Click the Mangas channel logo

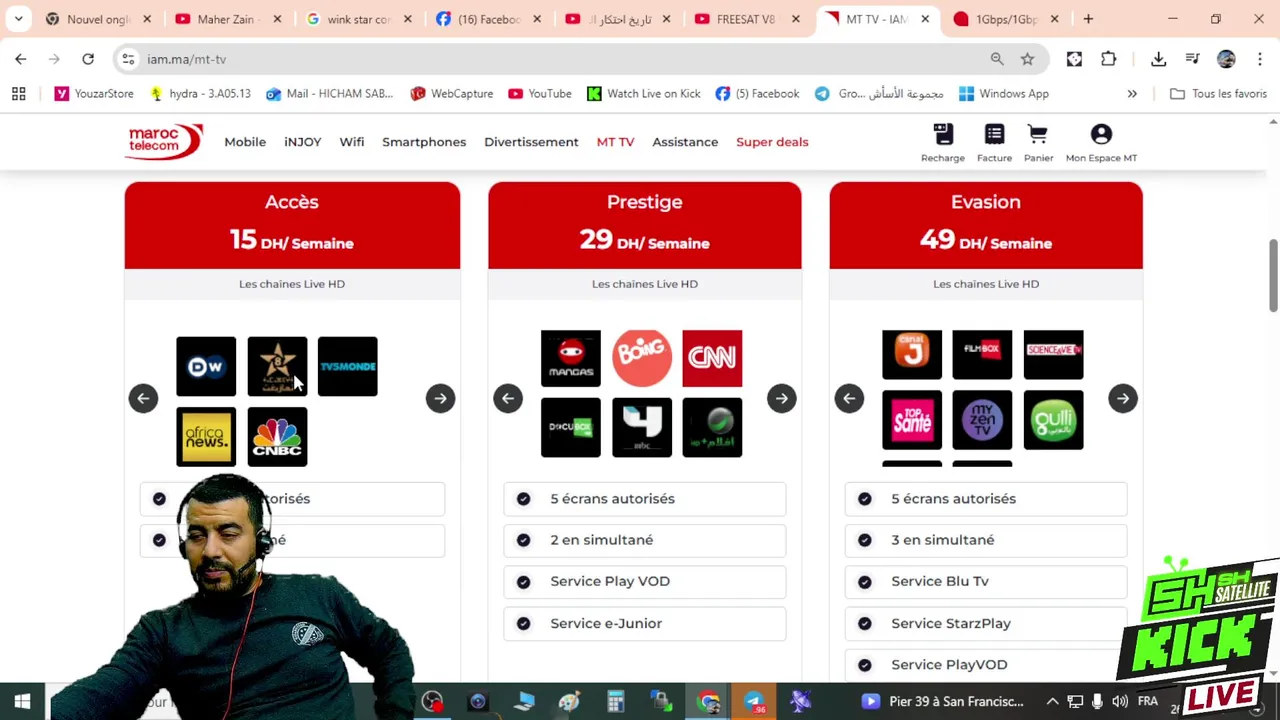(x=571, y=358)
